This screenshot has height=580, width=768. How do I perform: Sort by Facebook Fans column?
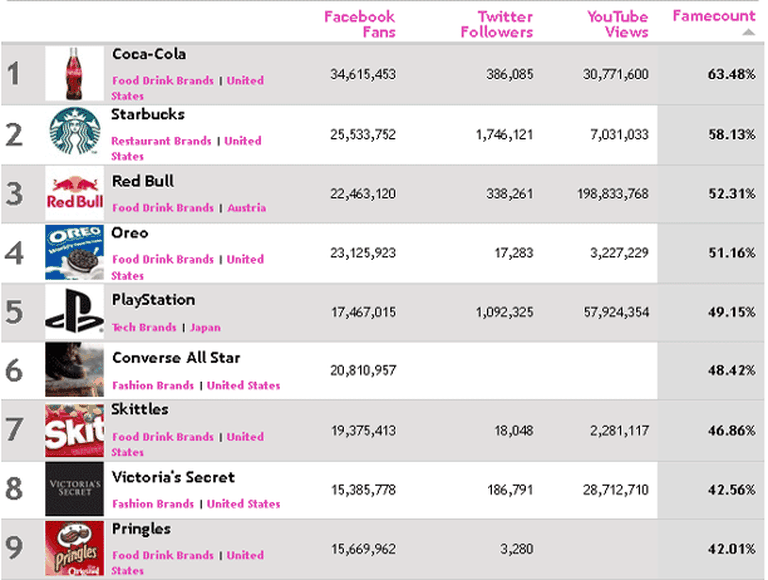coord(359,24)
